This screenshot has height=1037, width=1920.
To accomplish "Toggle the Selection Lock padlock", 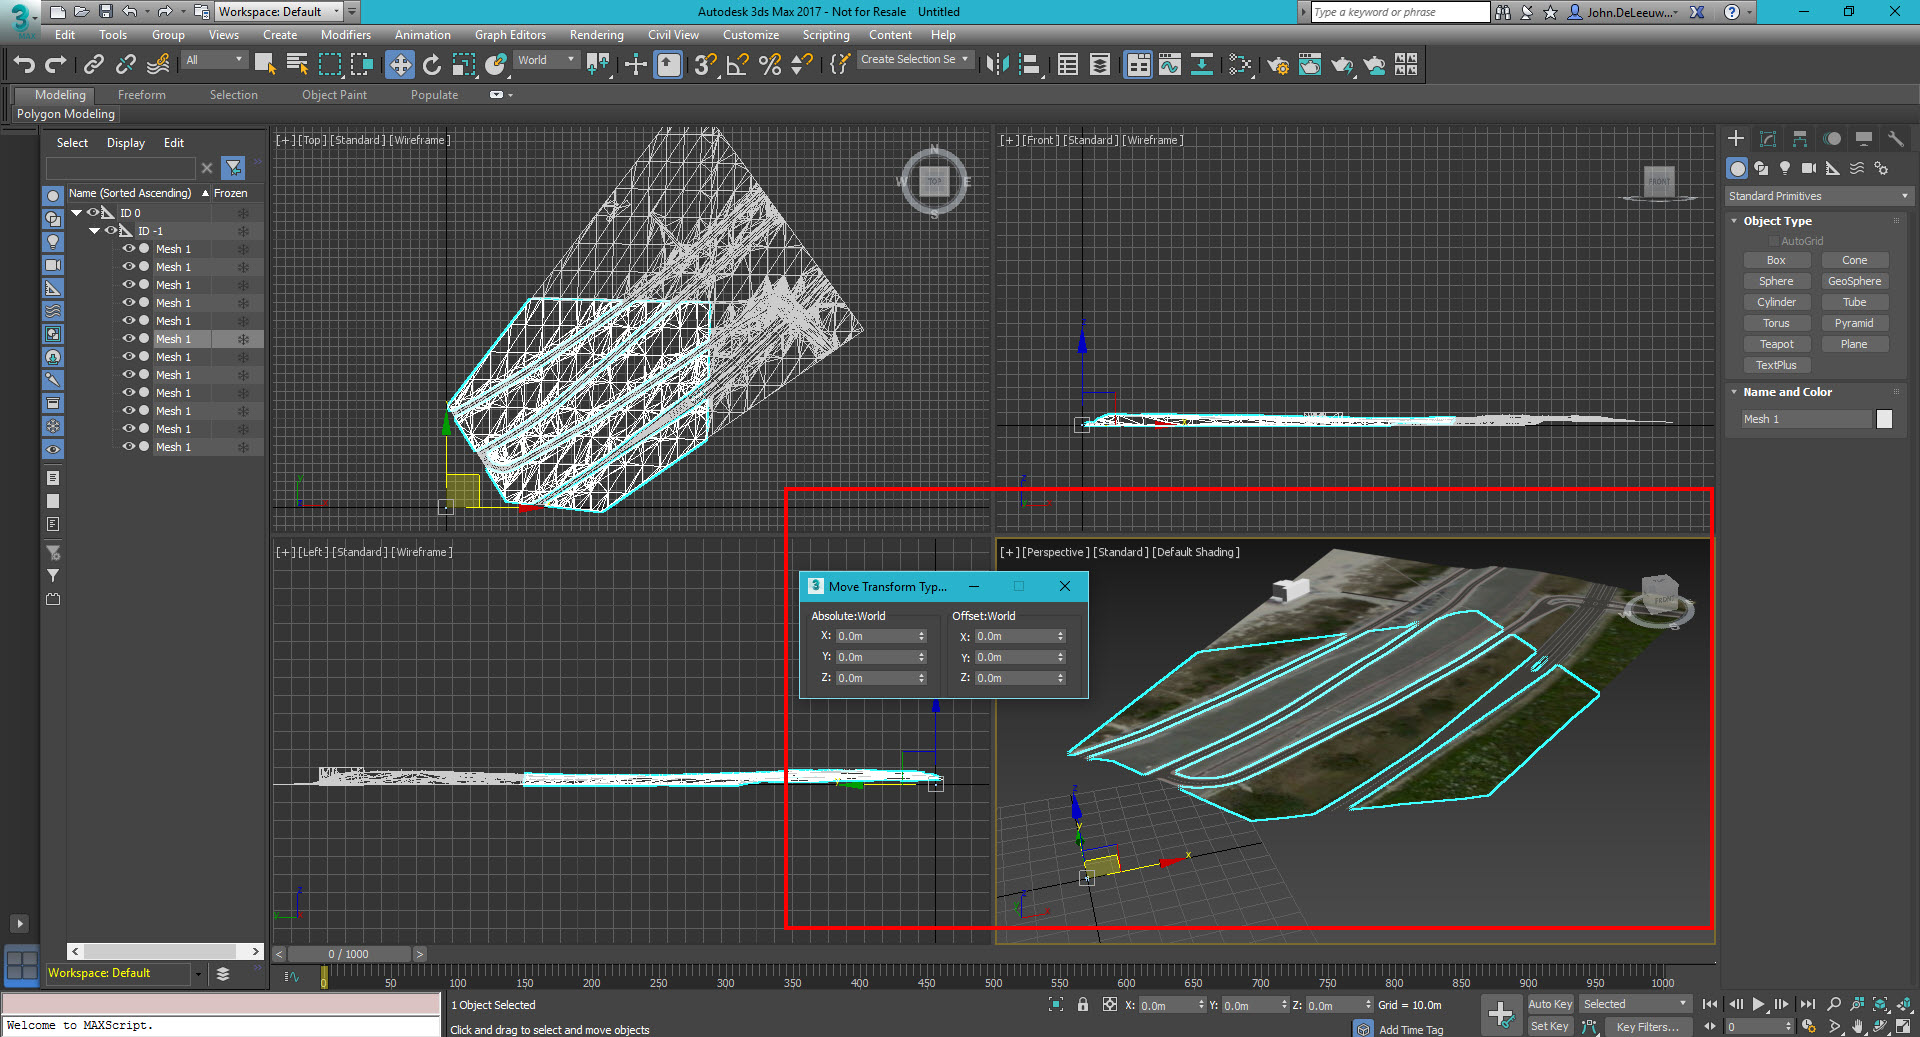I will 1082,1004.
